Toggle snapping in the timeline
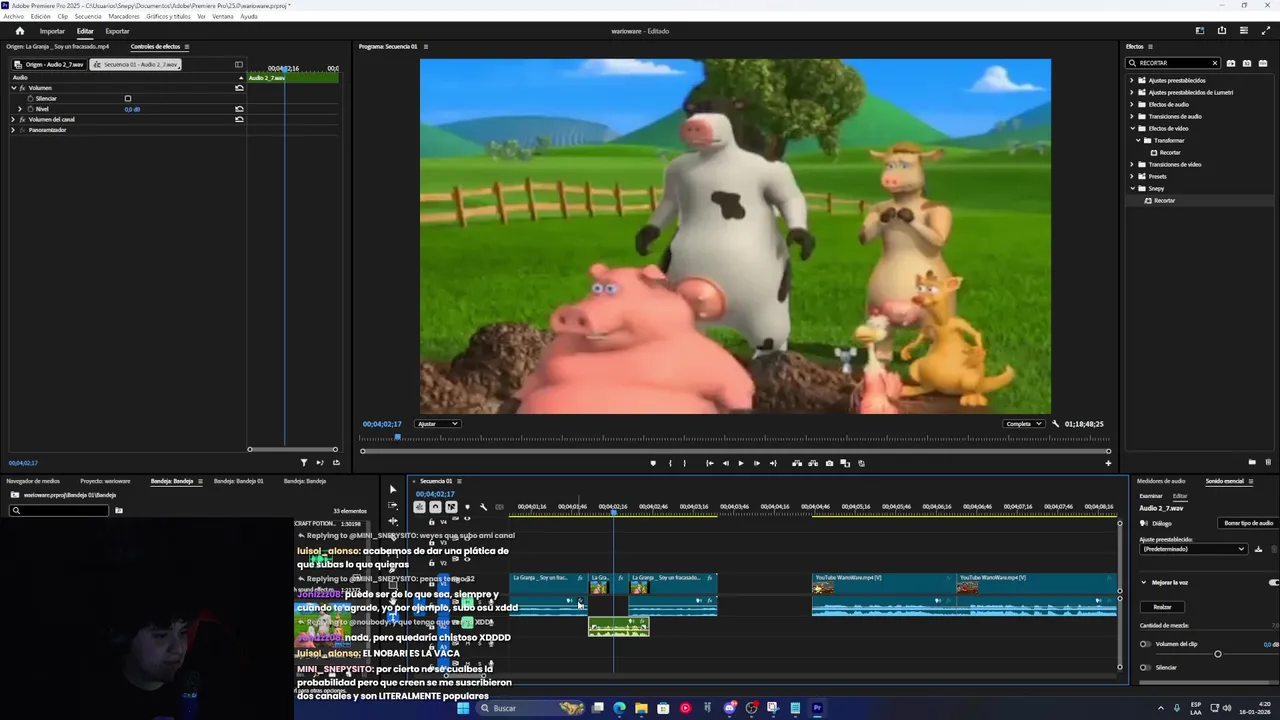Screen dimensions: 1280x720 coord(435,507)
